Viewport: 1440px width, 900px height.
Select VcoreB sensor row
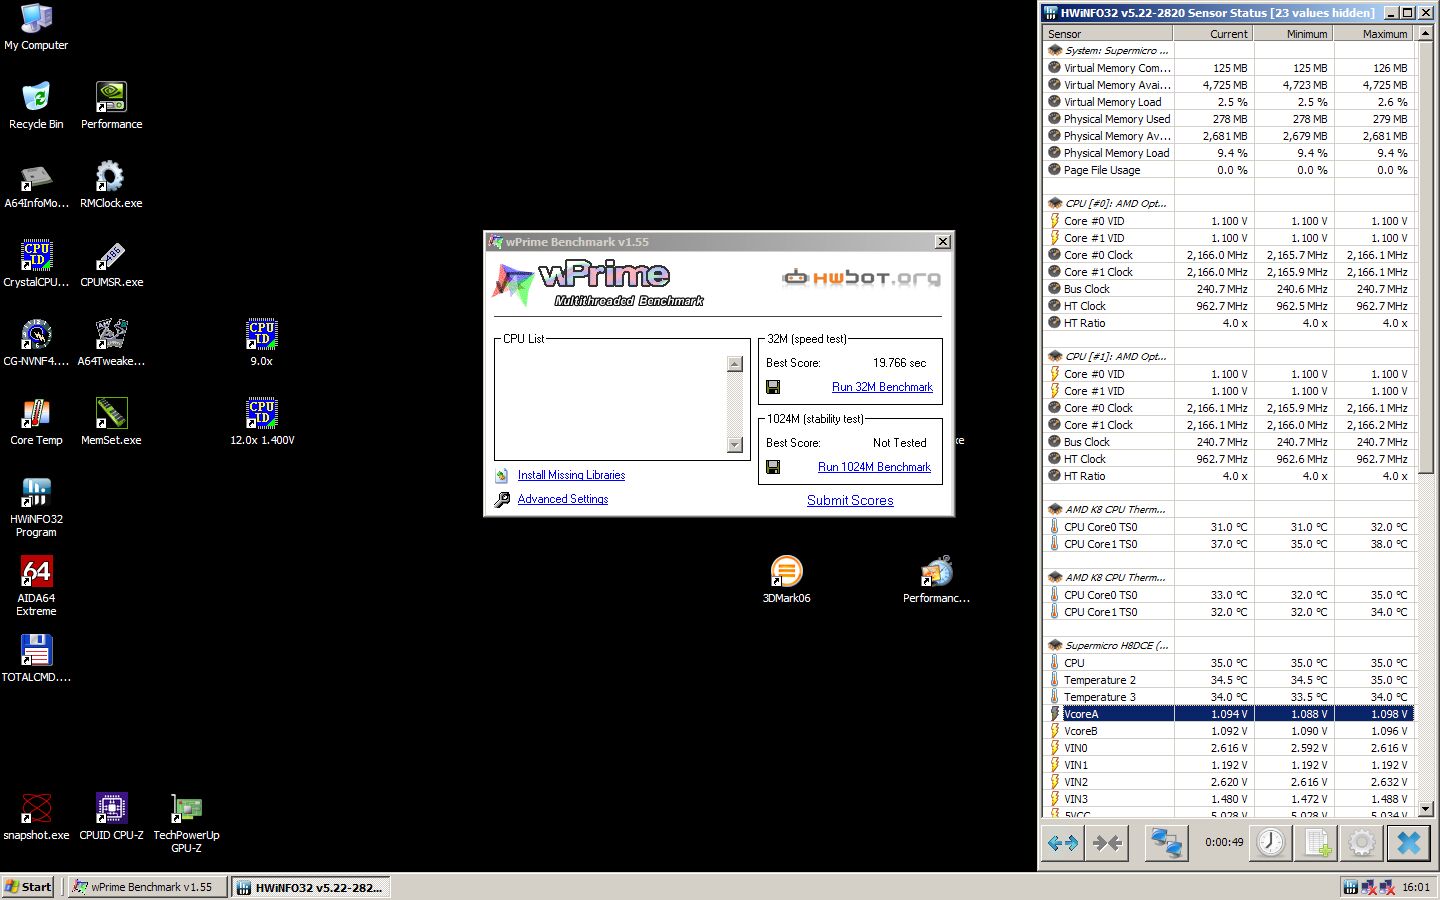1228,731
